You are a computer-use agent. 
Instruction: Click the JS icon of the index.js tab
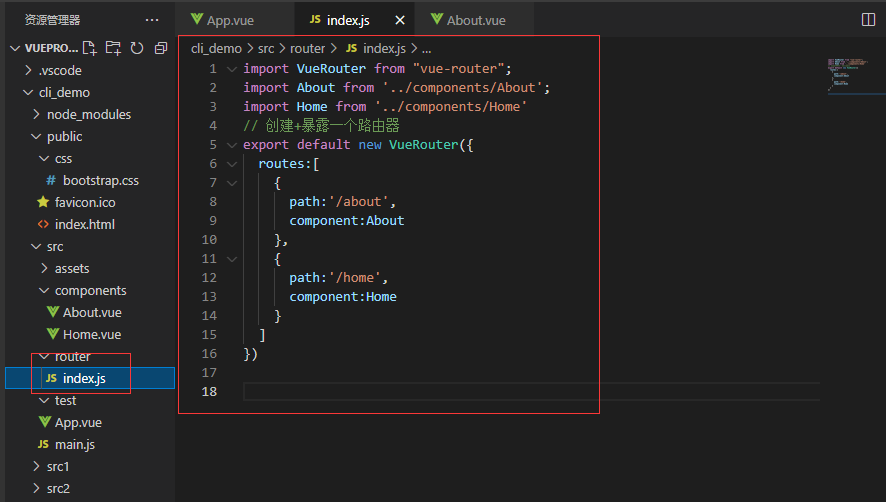pos(315,20)
